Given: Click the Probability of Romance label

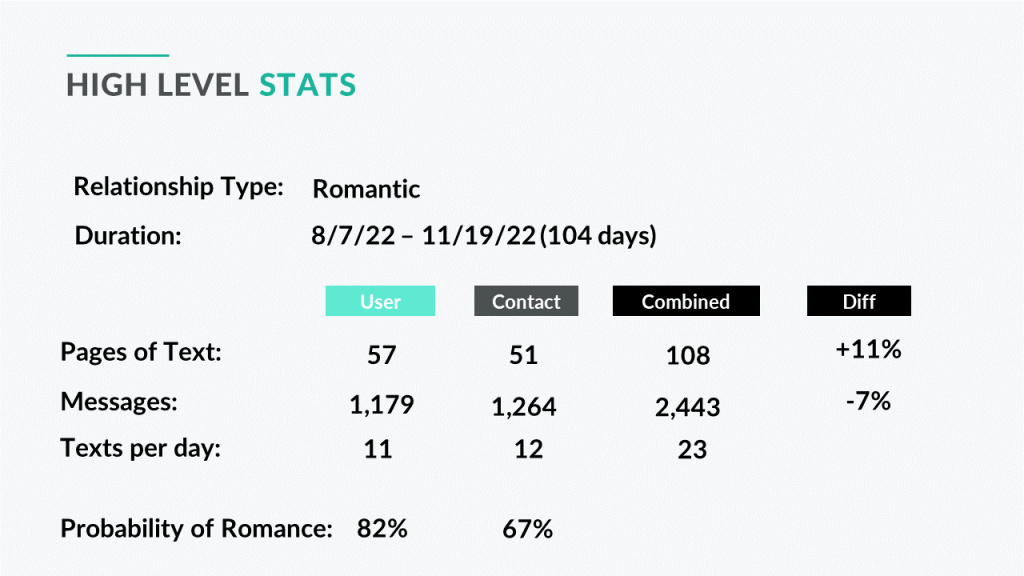Looking at the screenshot, I should [x=197, y=528].
